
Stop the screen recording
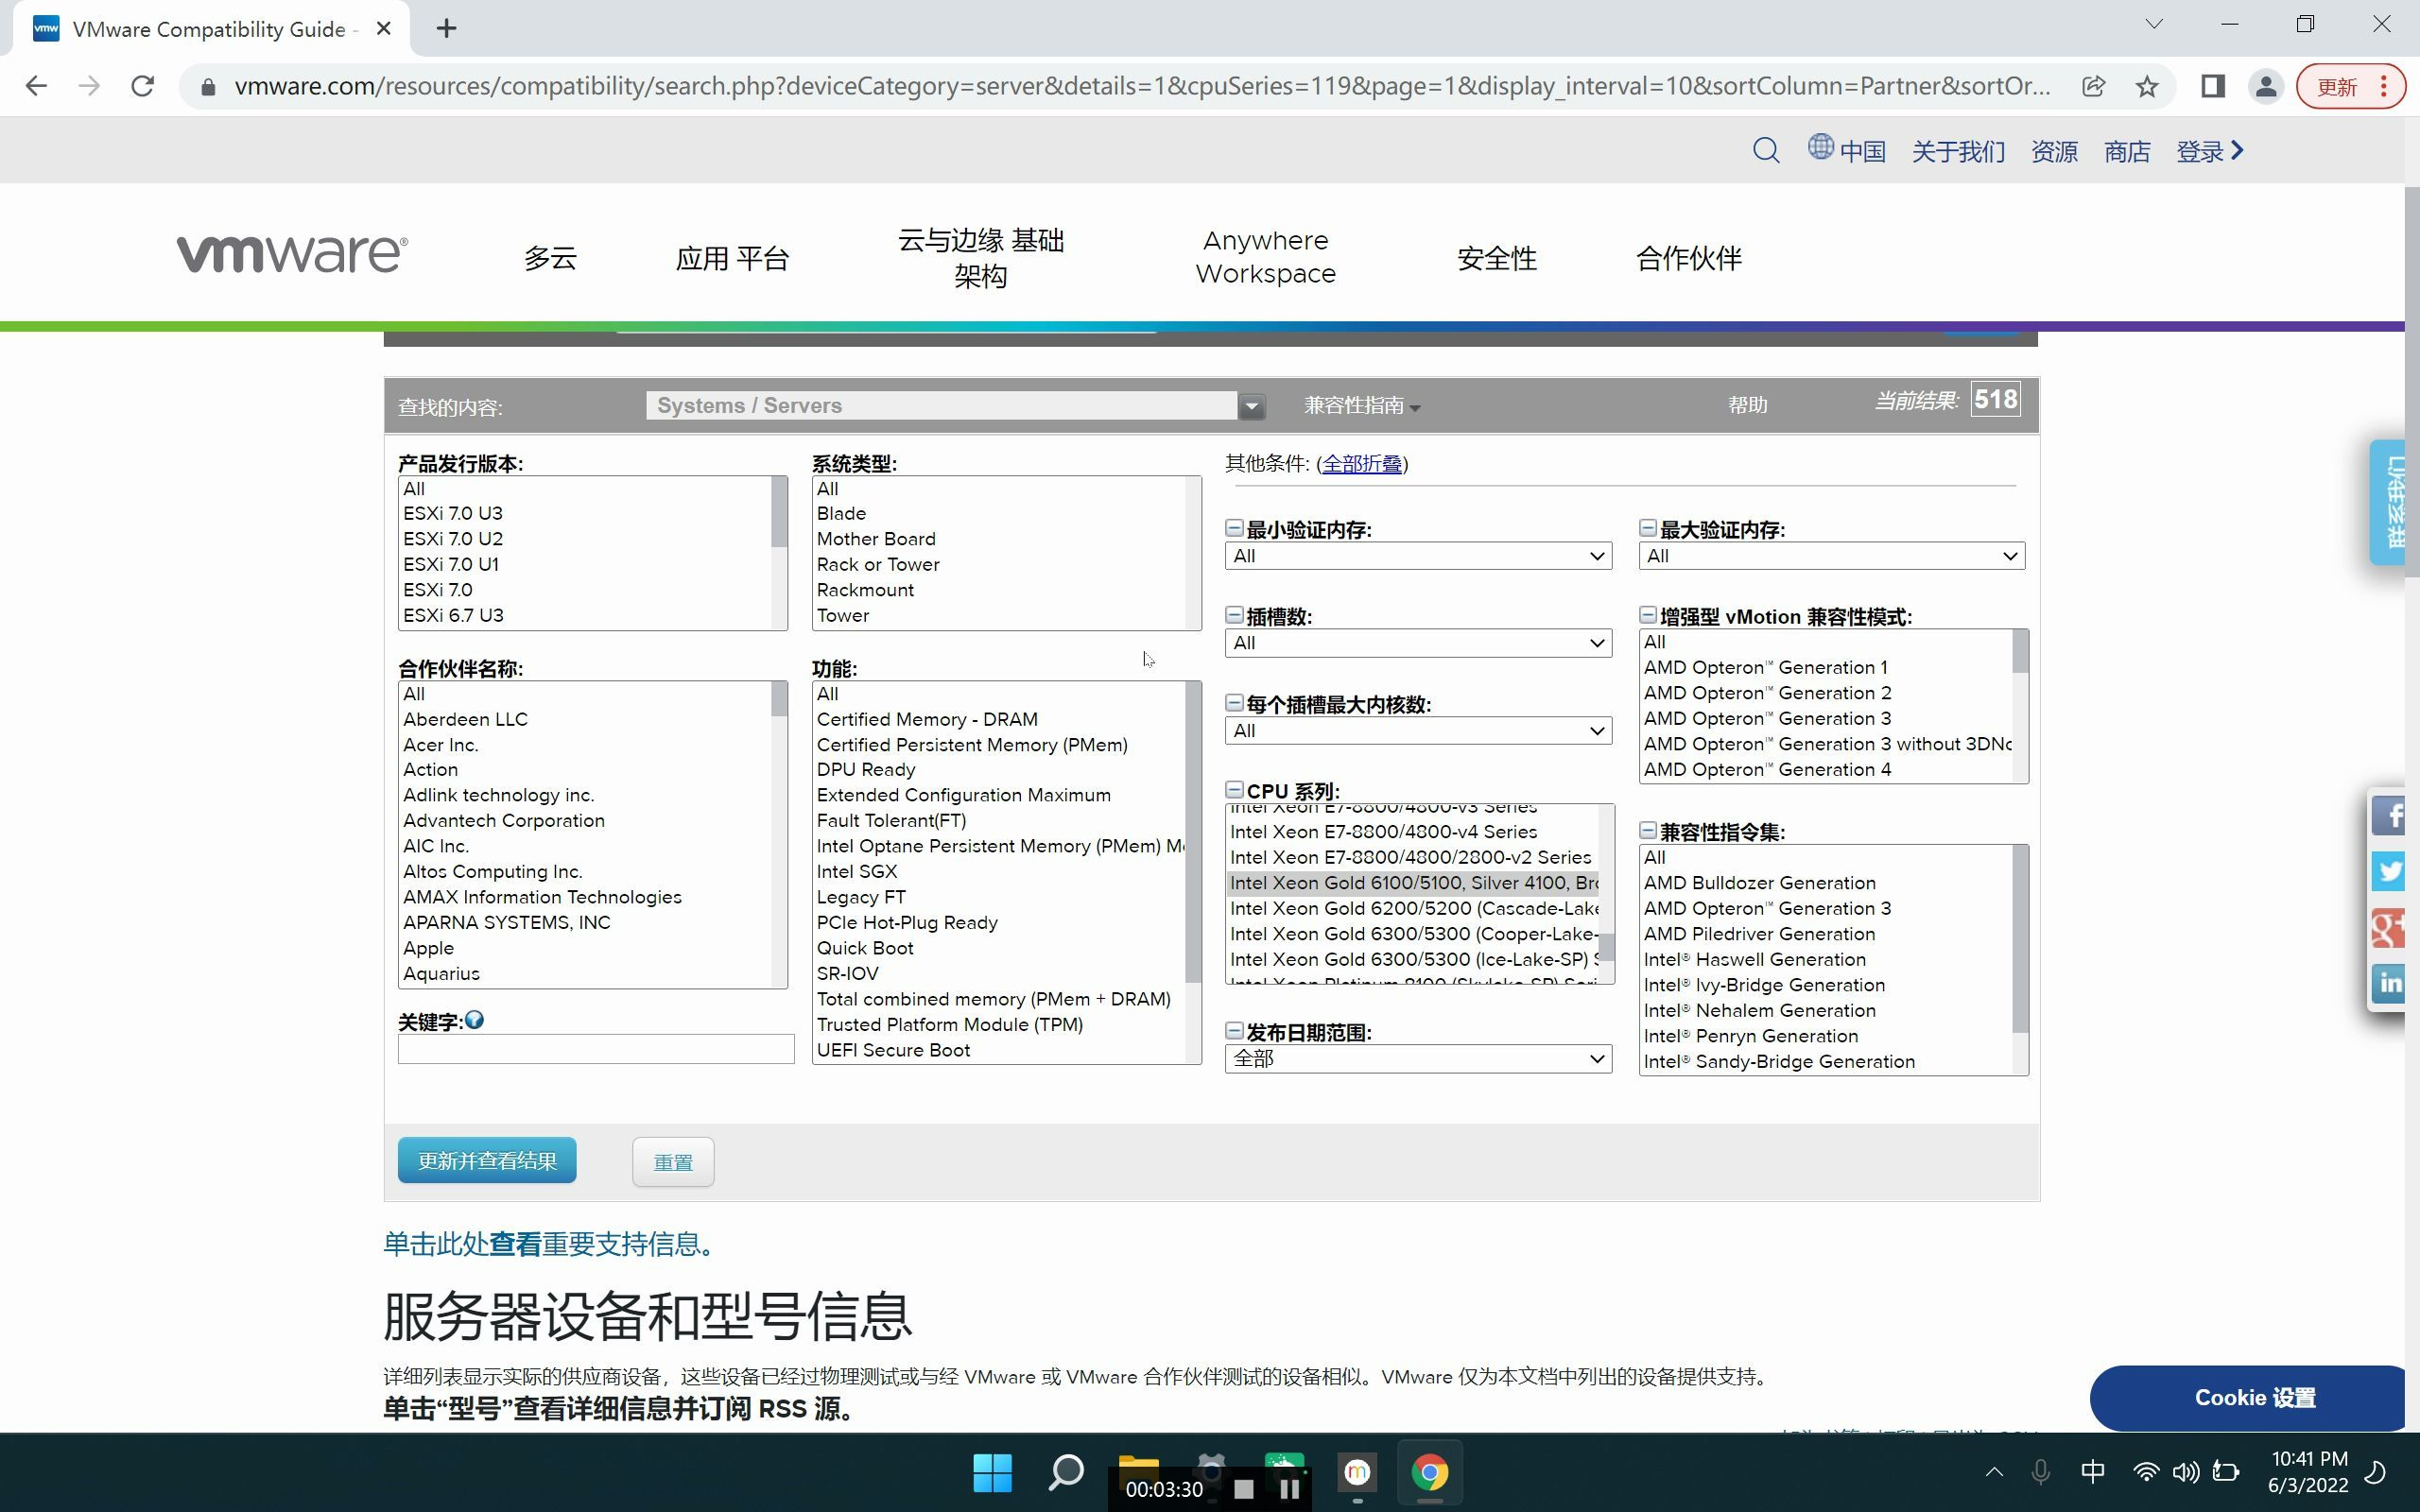point(1244,1489)
